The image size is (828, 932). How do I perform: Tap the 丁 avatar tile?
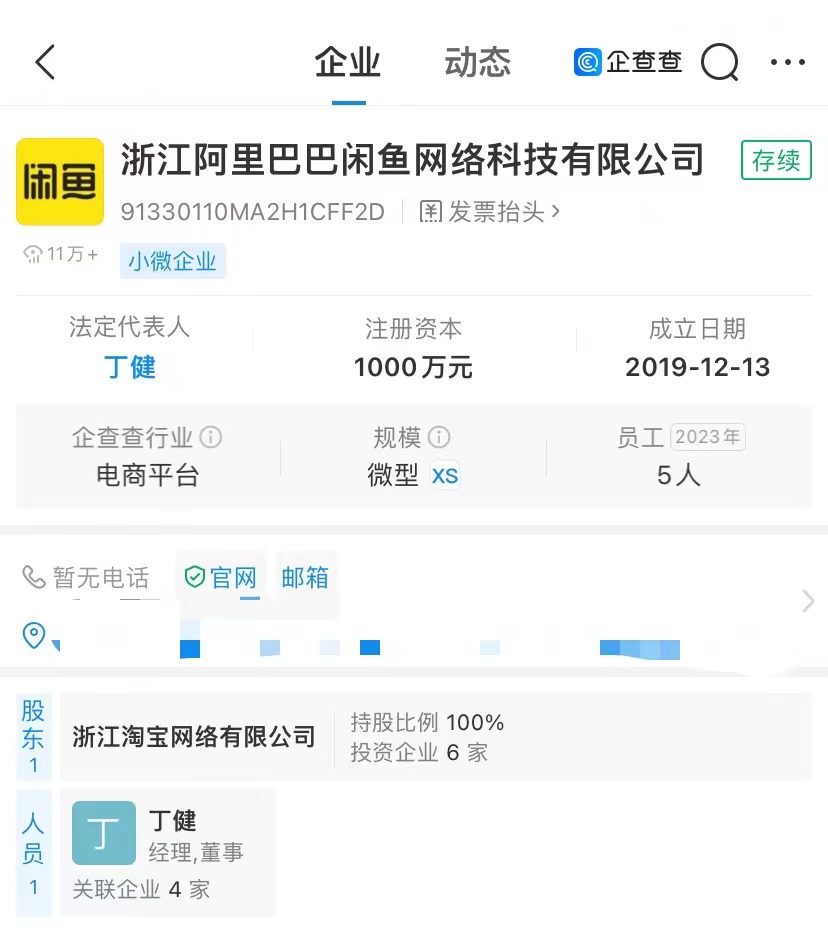tap(104, 833)
